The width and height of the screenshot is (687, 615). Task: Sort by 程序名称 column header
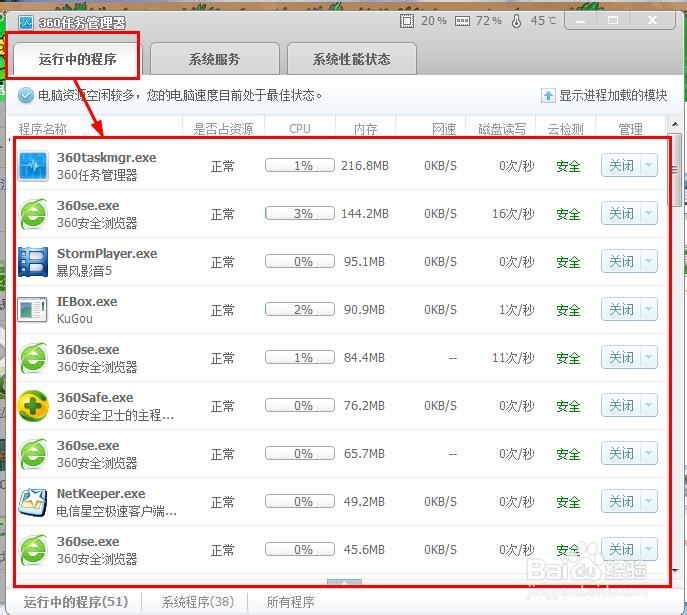(42, 129)
